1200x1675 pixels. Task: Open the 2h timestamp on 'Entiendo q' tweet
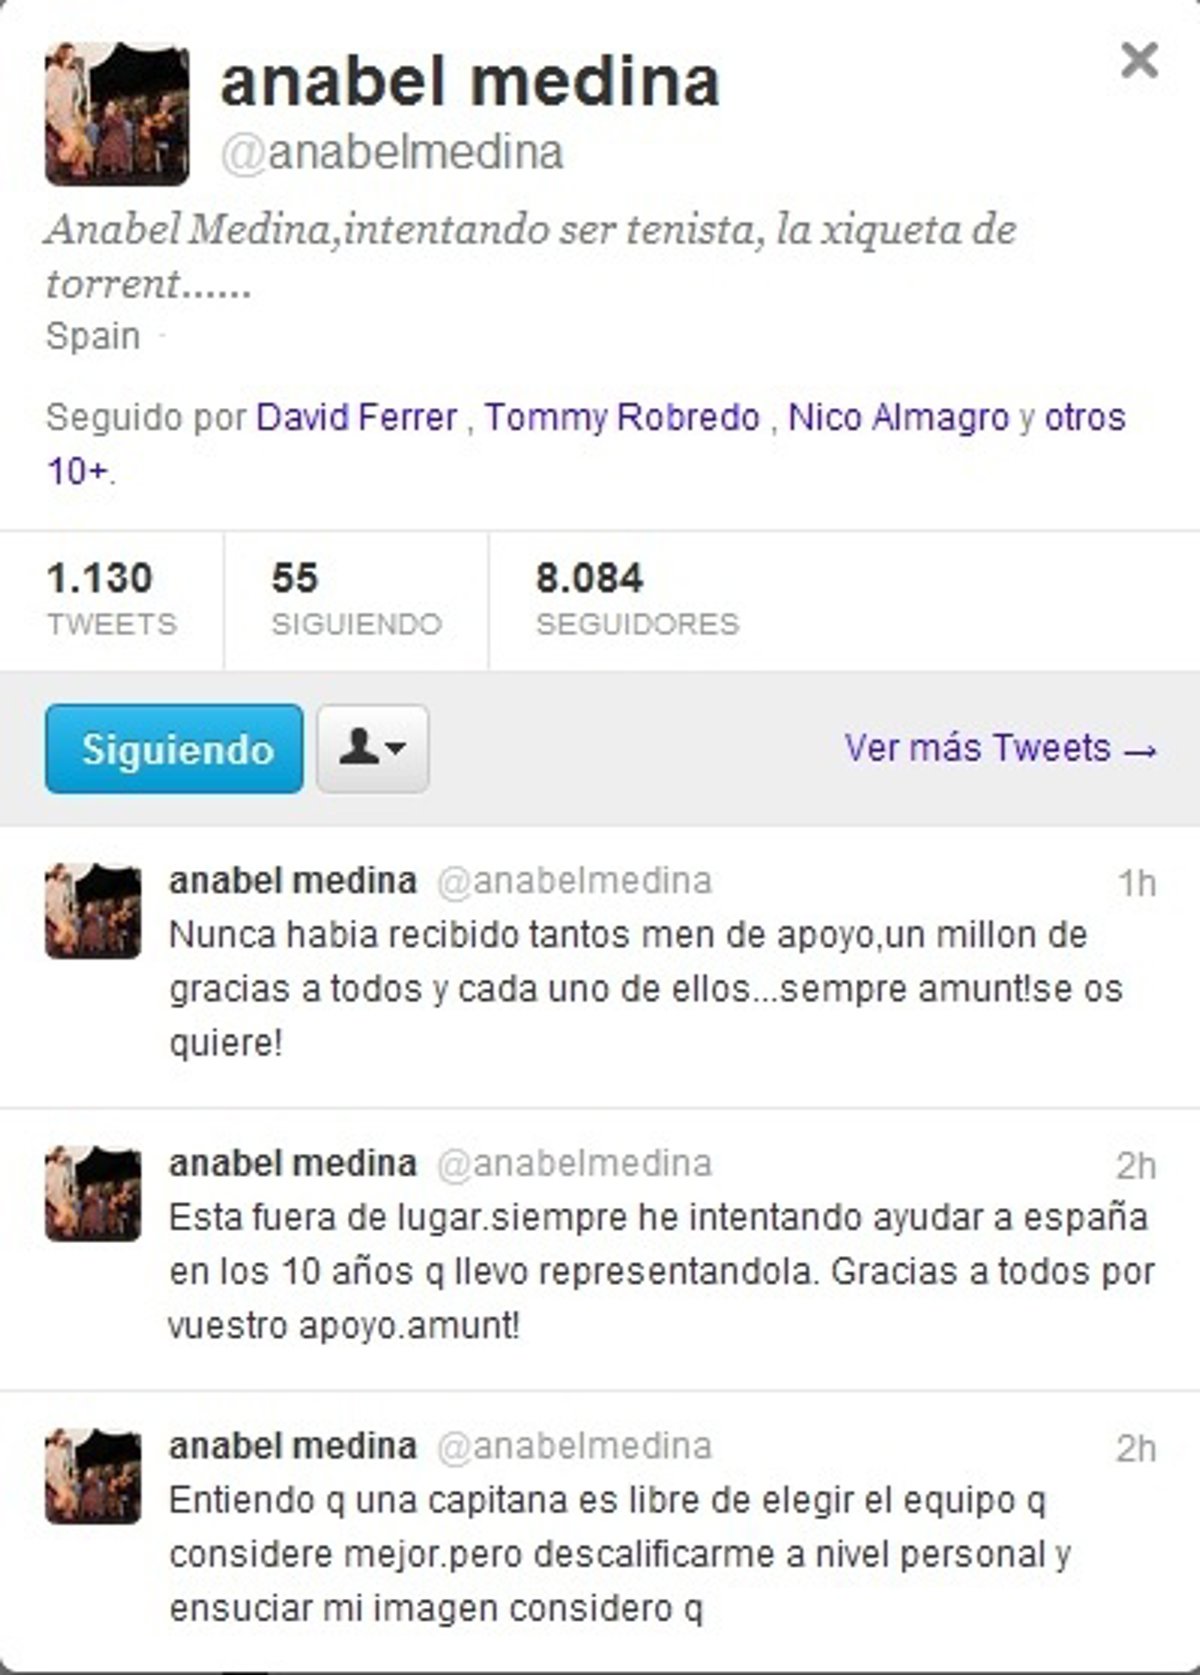[1136, 1449]
